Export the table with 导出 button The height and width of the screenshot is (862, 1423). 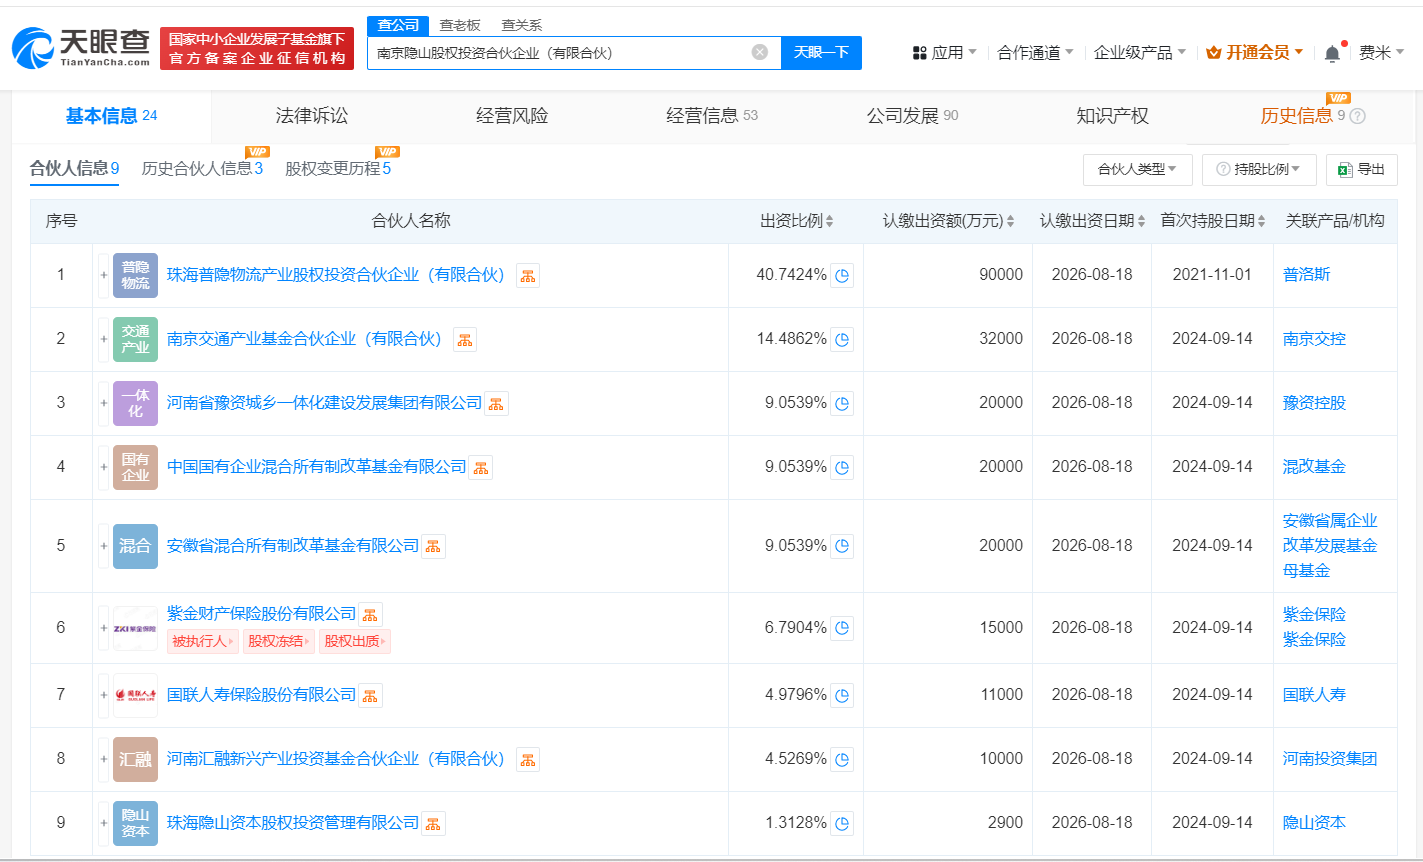pos(1361,169)
